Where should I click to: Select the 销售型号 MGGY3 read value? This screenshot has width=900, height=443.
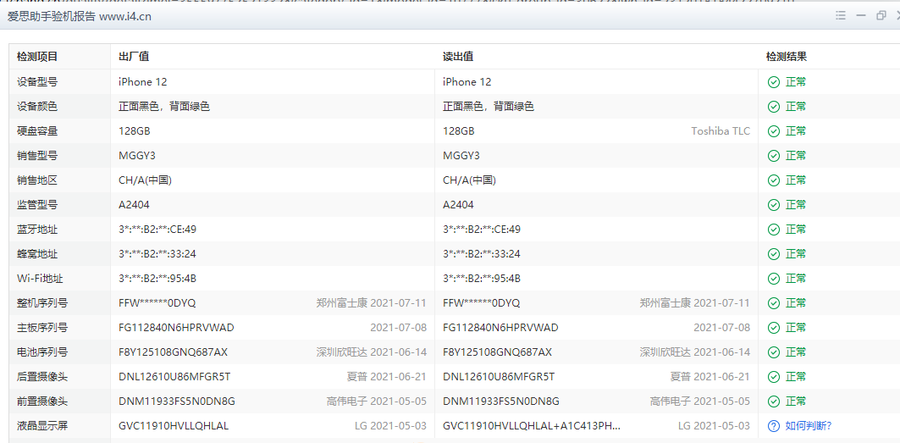click(x=461, y=156)
